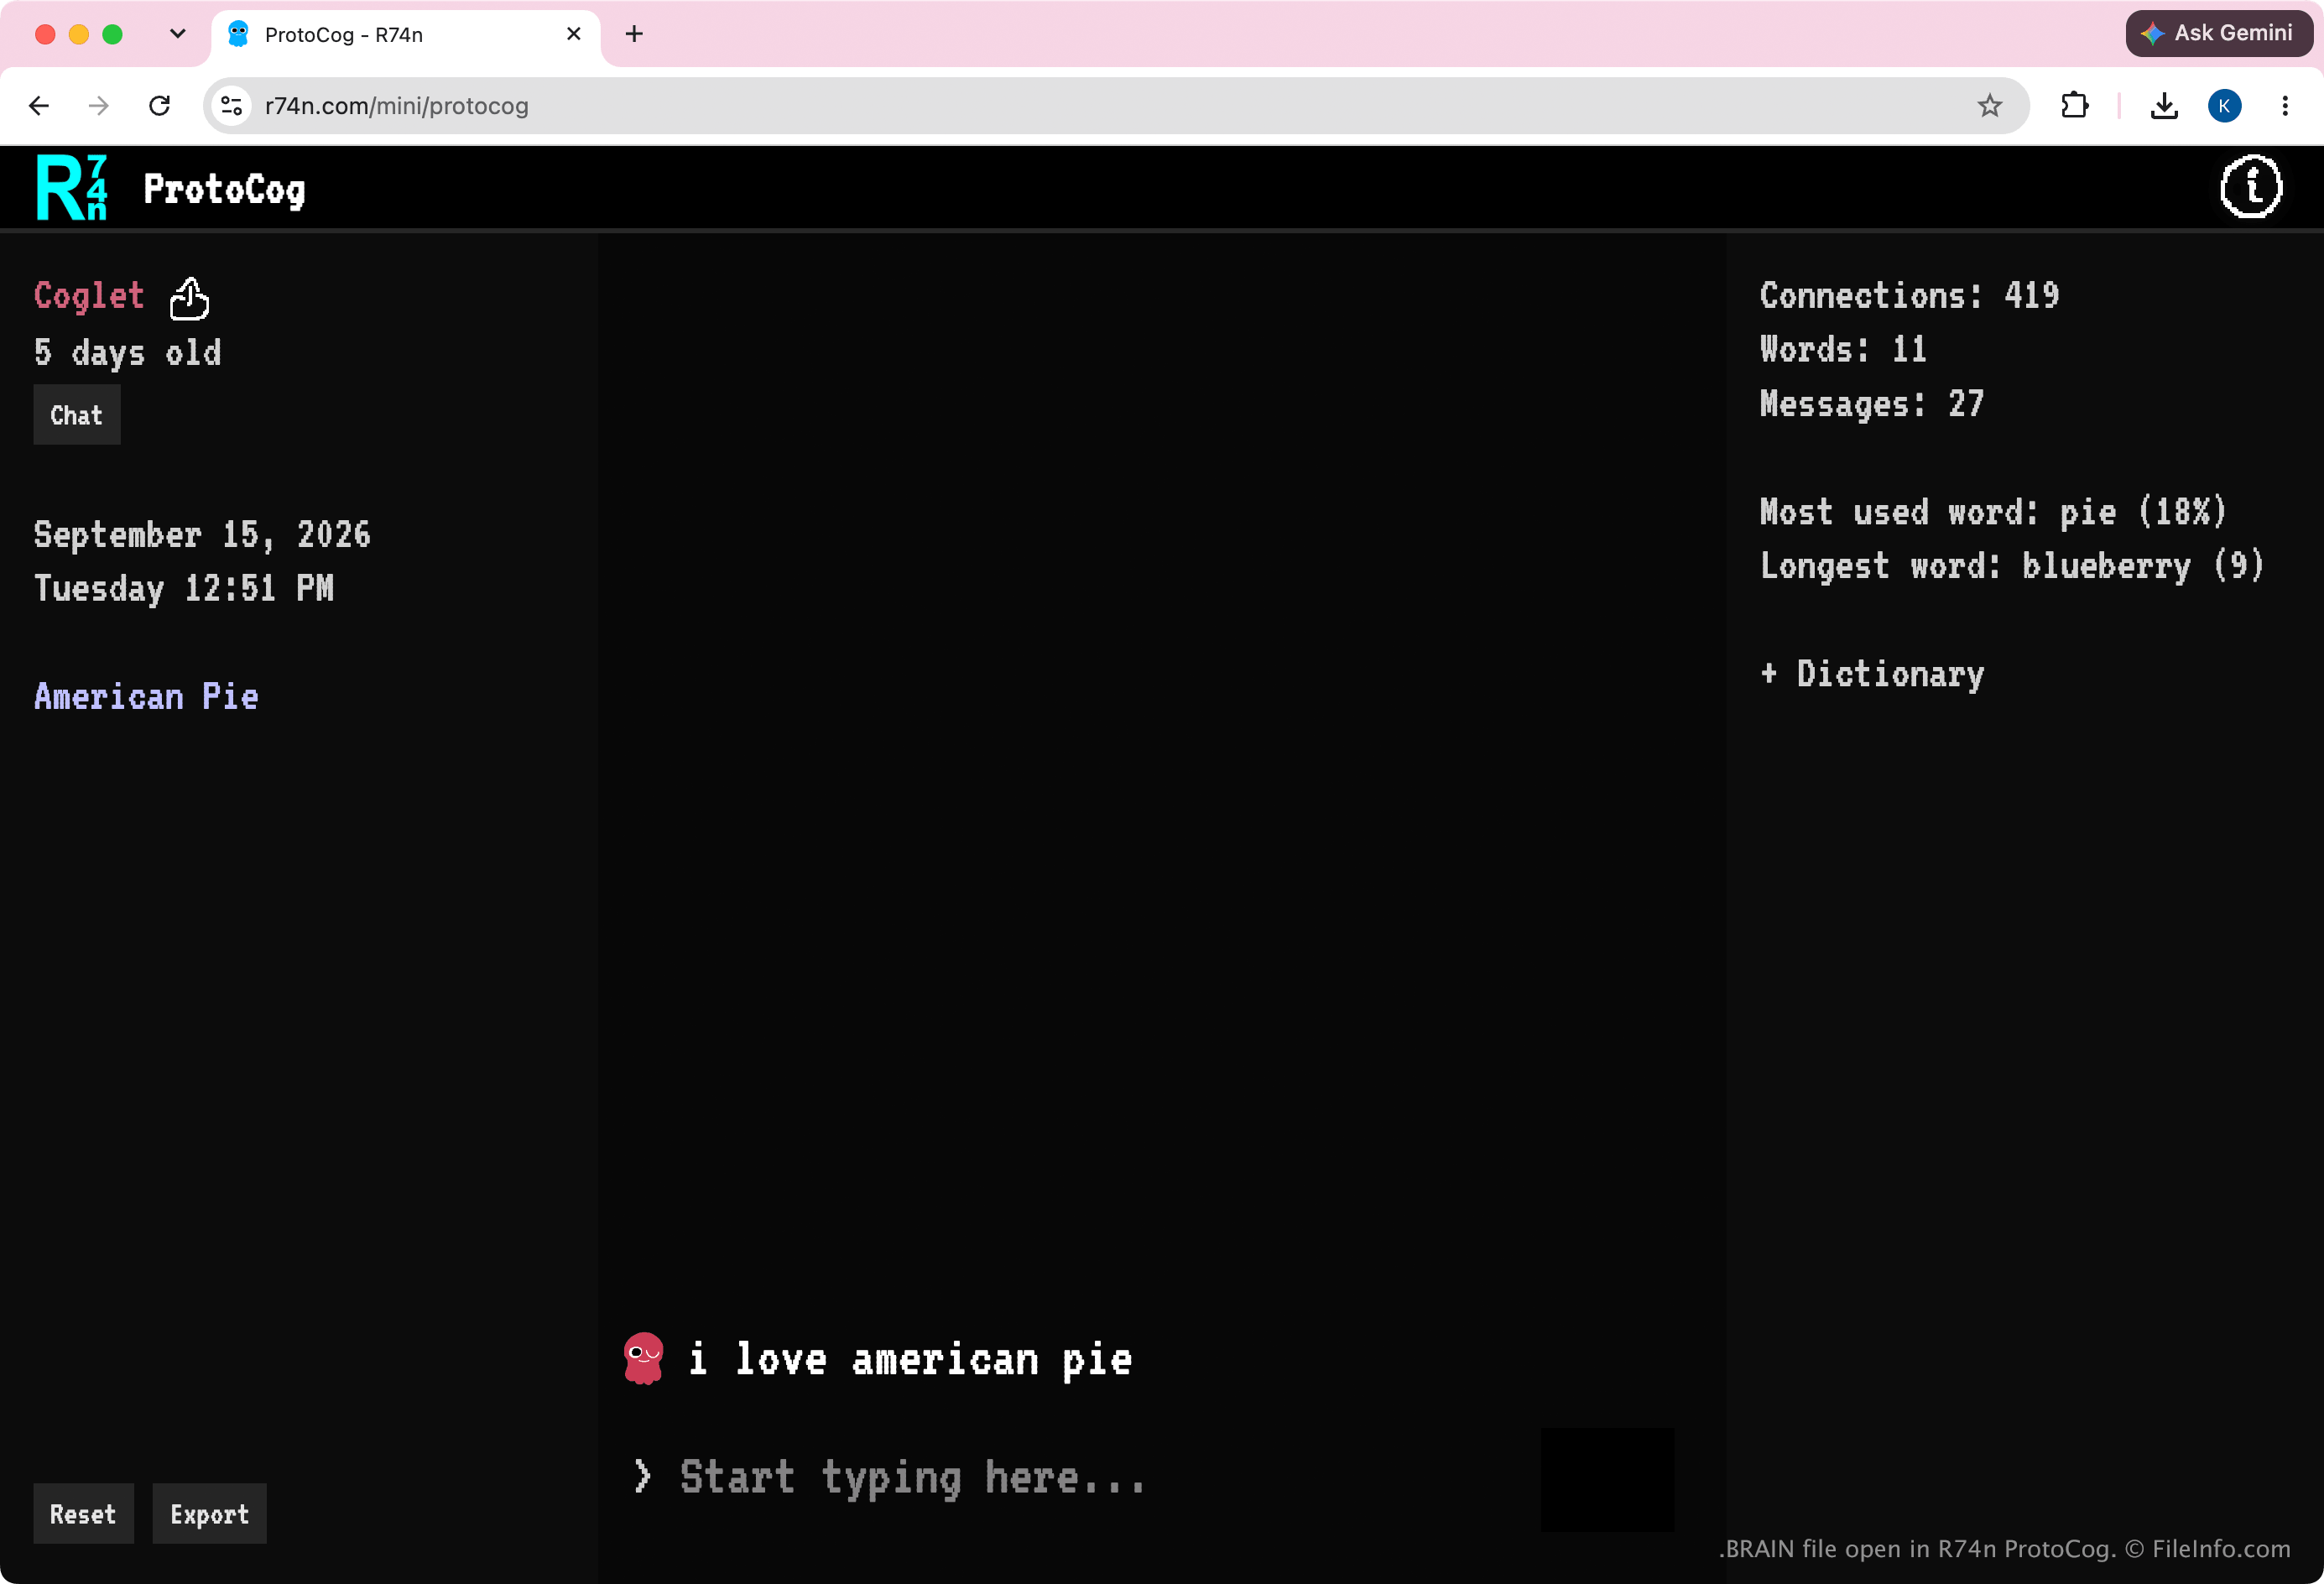Image resolution: width=2324 pixels, height=1584 pixels.
Task: Click the Chrome profile avatar K
Action: pyautogui.click(x=2224, y=106)
